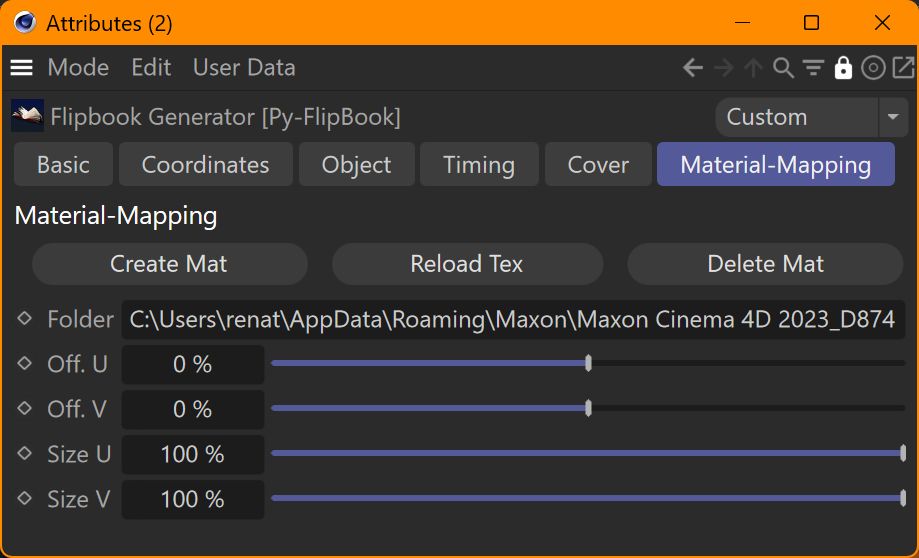Go forward with the right arrow icon
The width and height of the screenshot is (919, 558).
click(x=724, y=68)
